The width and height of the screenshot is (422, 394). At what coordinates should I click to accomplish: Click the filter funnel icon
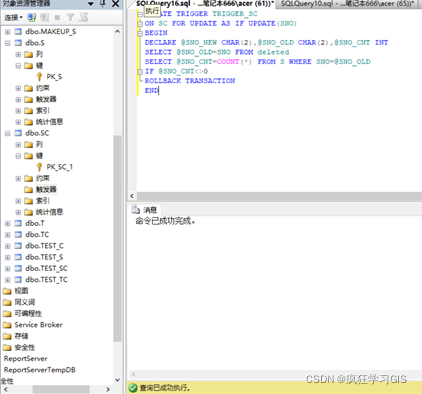click(x=70, y=17)
